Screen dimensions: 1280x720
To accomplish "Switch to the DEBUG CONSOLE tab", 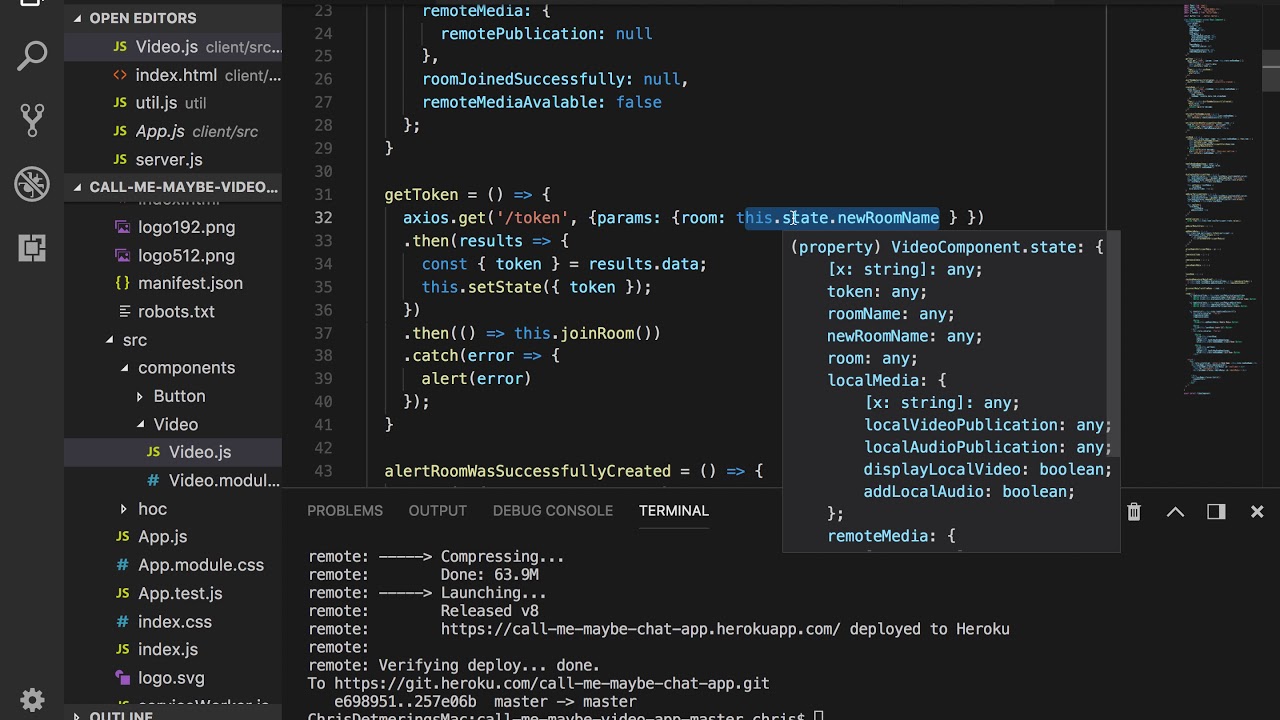I will point(552,511).
